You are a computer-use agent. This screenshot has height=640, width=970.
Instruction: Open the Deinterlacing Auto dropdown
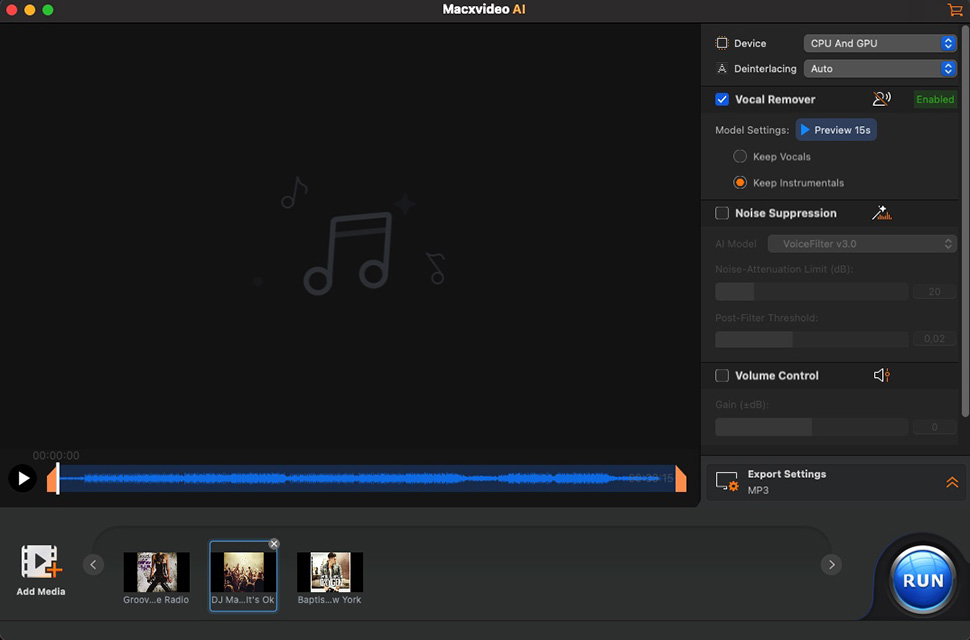[x=880, y=69]
